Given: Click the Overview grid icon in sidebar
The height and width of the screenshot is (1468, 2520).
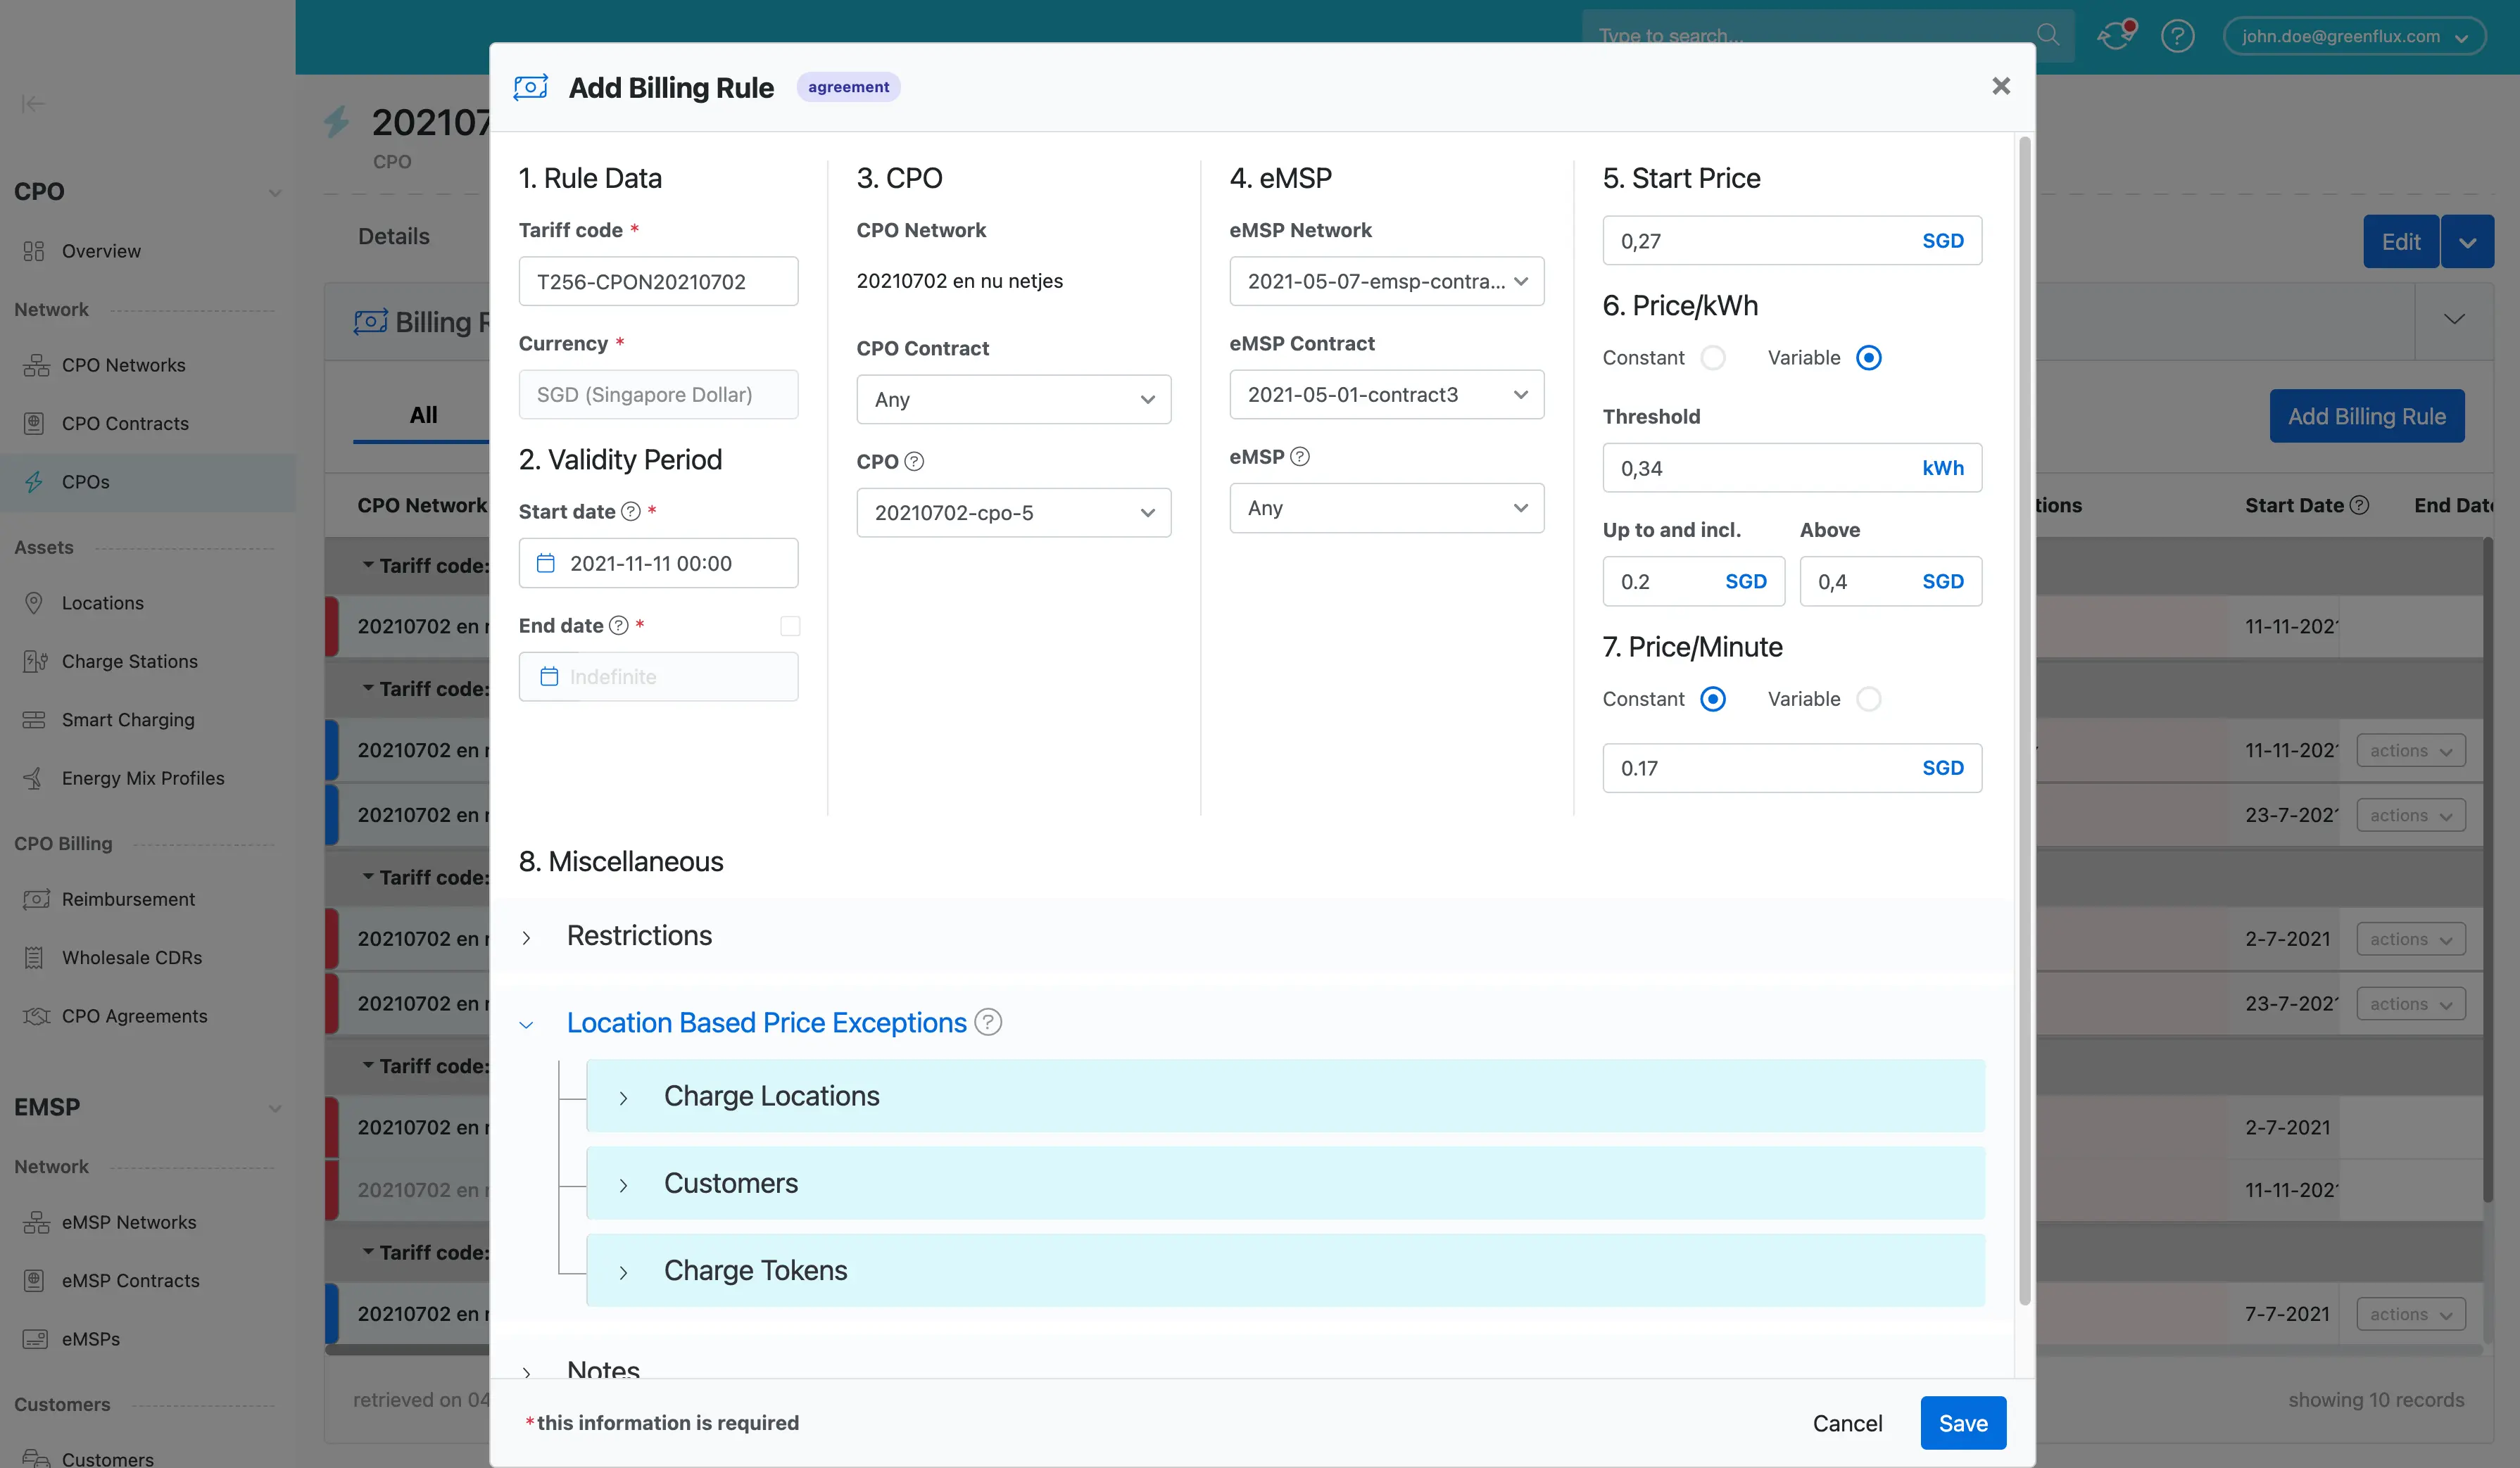Looking at the screenshot, I should [x=34, y=251].
